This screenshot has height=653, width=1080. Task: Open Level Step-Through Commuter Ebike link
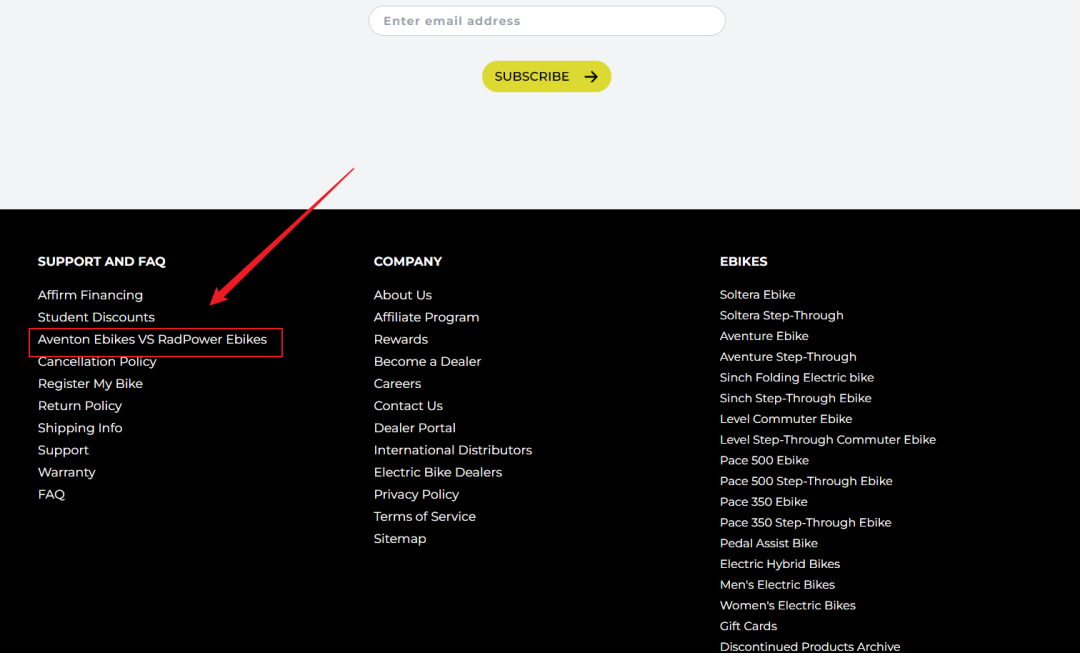coord(828,439)
